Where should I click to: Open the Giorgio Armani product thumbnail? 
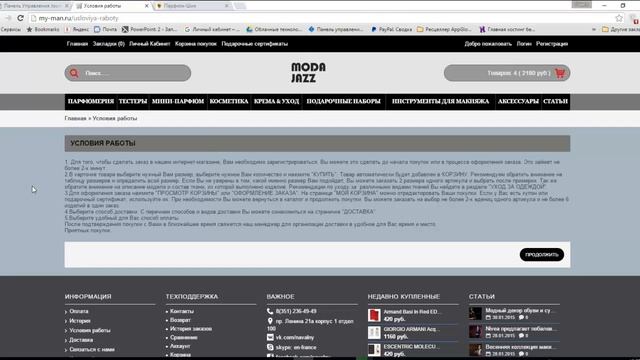coord(374,333)
